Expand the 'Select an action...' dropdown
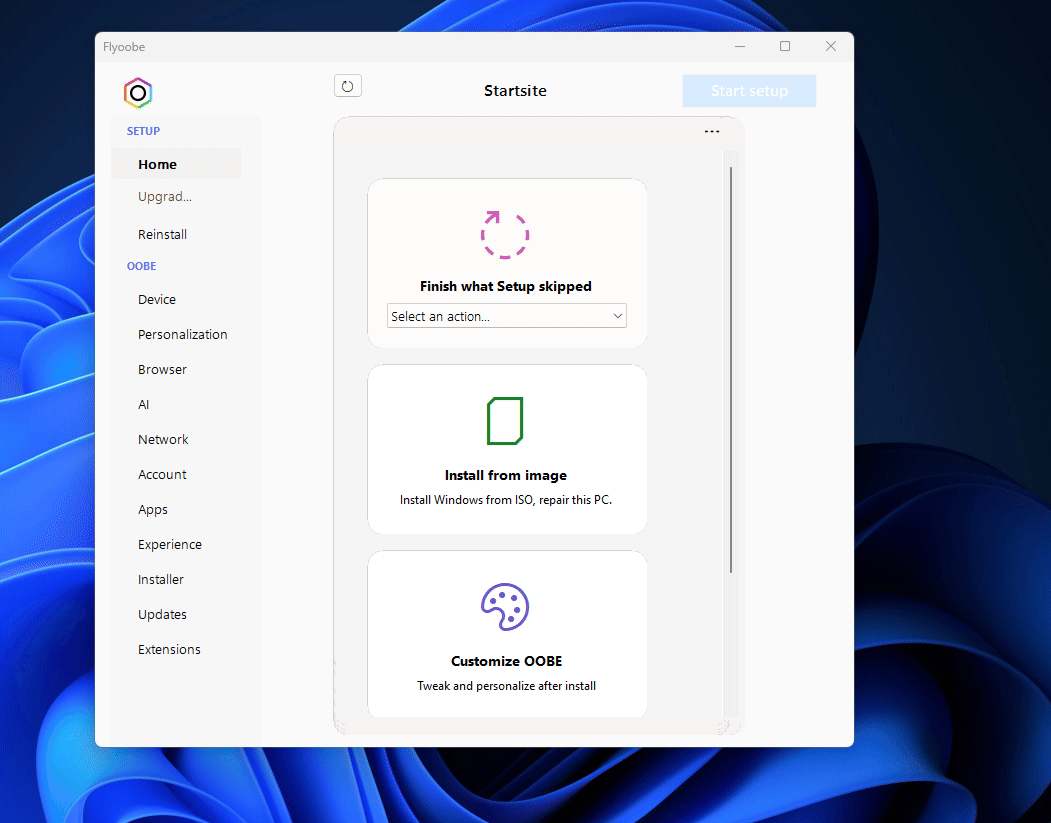Viewport: 1051px width, 823px height. tap(507, 316)
